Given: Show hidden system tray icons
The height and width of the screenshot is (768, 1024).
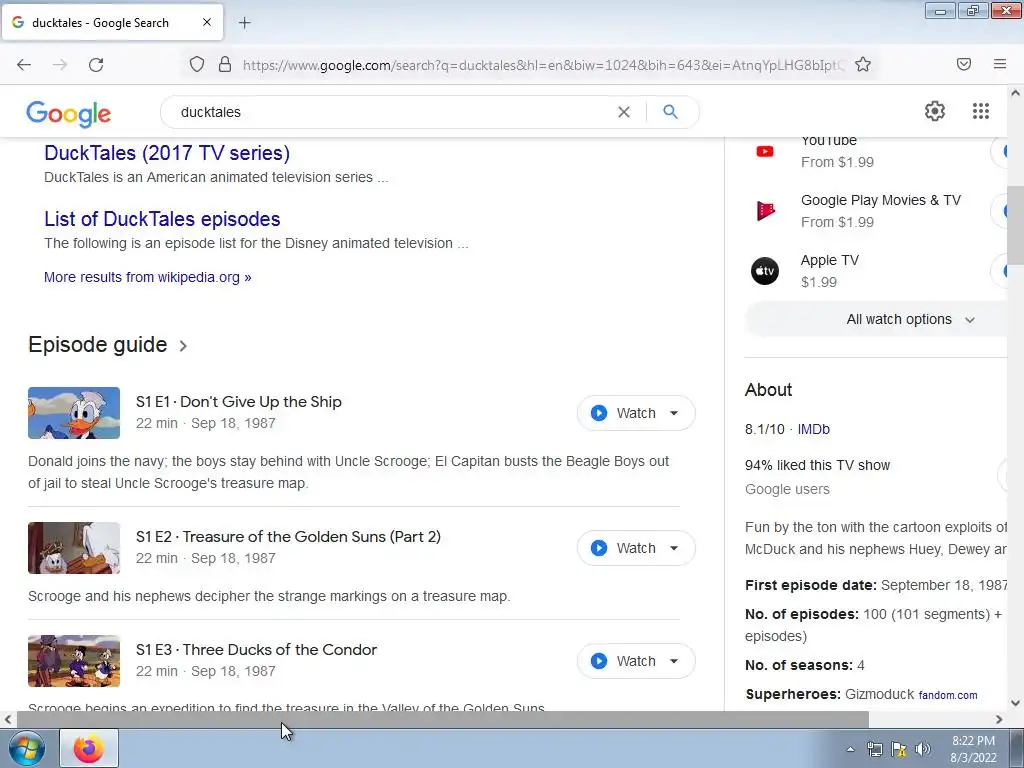Looking at the screenshot, I should click(850, 749).
